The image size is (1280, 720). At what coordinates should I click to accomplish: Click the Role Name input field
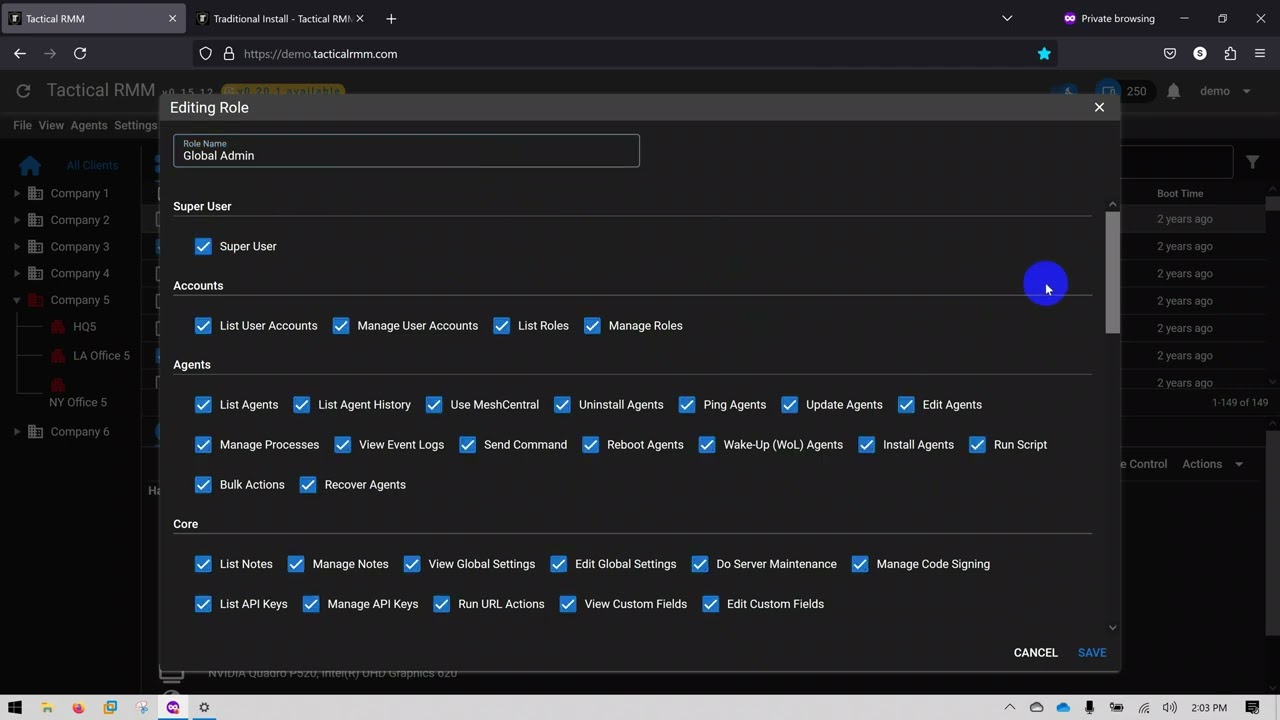click(406, 151)
